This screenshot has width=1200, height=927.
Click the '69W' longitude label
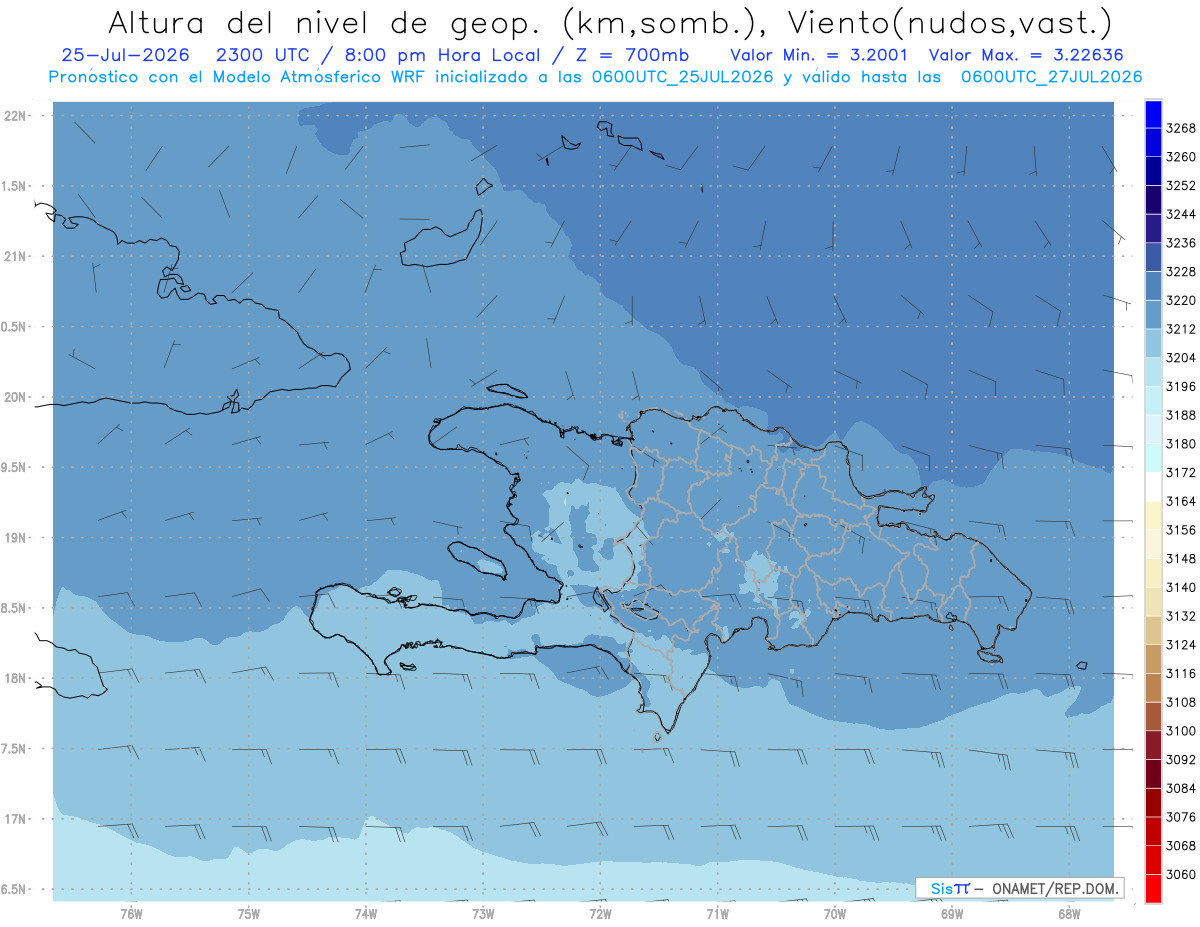pyautogui.click(x=952, y=914)
